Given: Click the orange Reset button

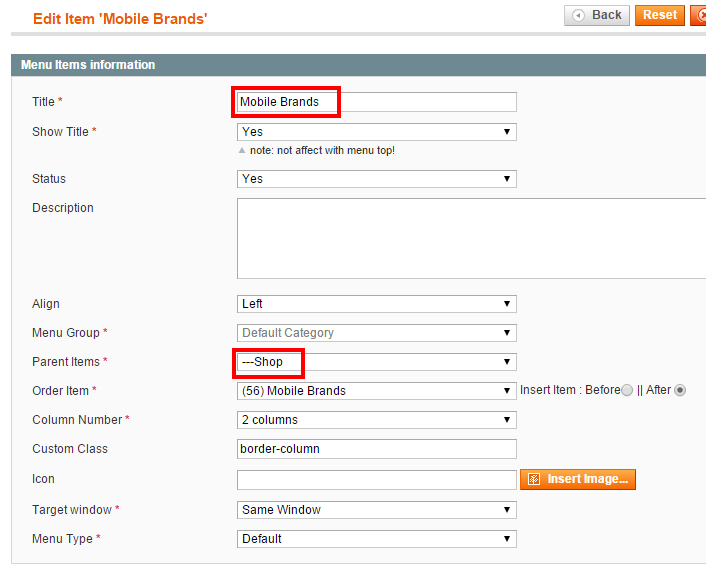Looking at the screenshot, I should coord(660,15).
